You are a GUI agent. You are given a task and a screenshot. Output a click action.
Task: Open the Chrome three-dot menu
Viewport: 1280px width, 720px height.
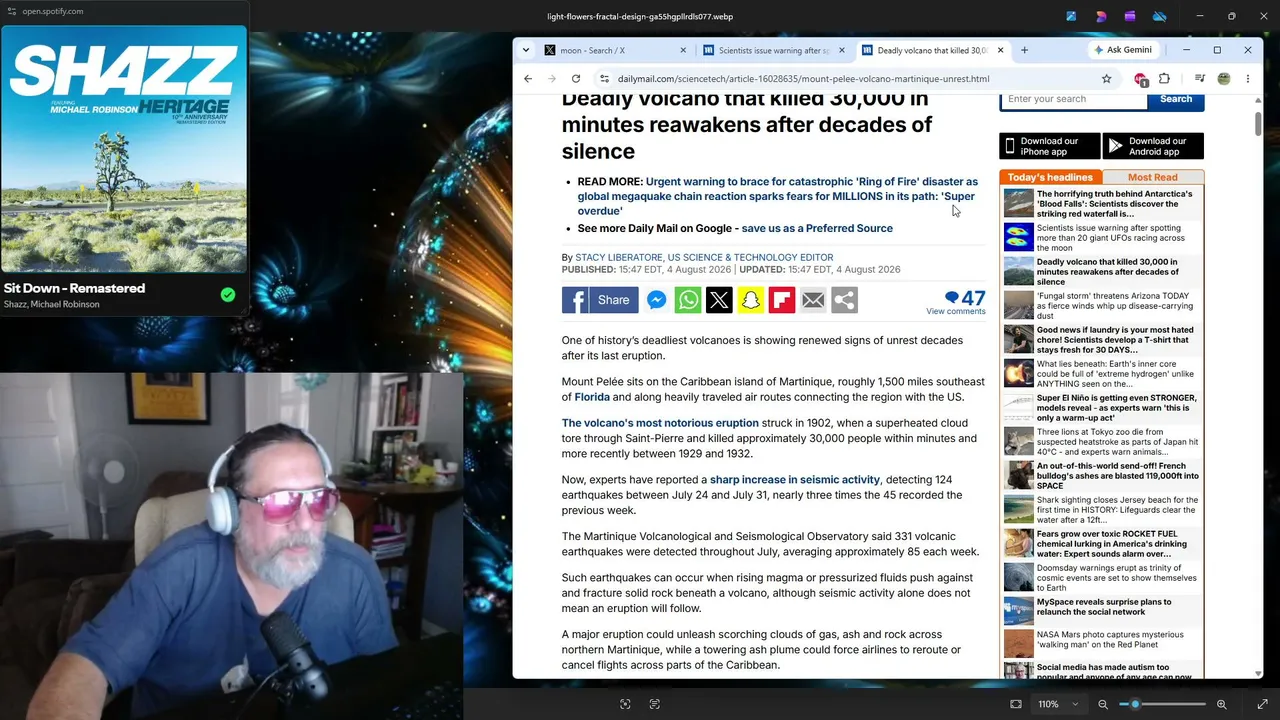click(x=1247, y=79)
